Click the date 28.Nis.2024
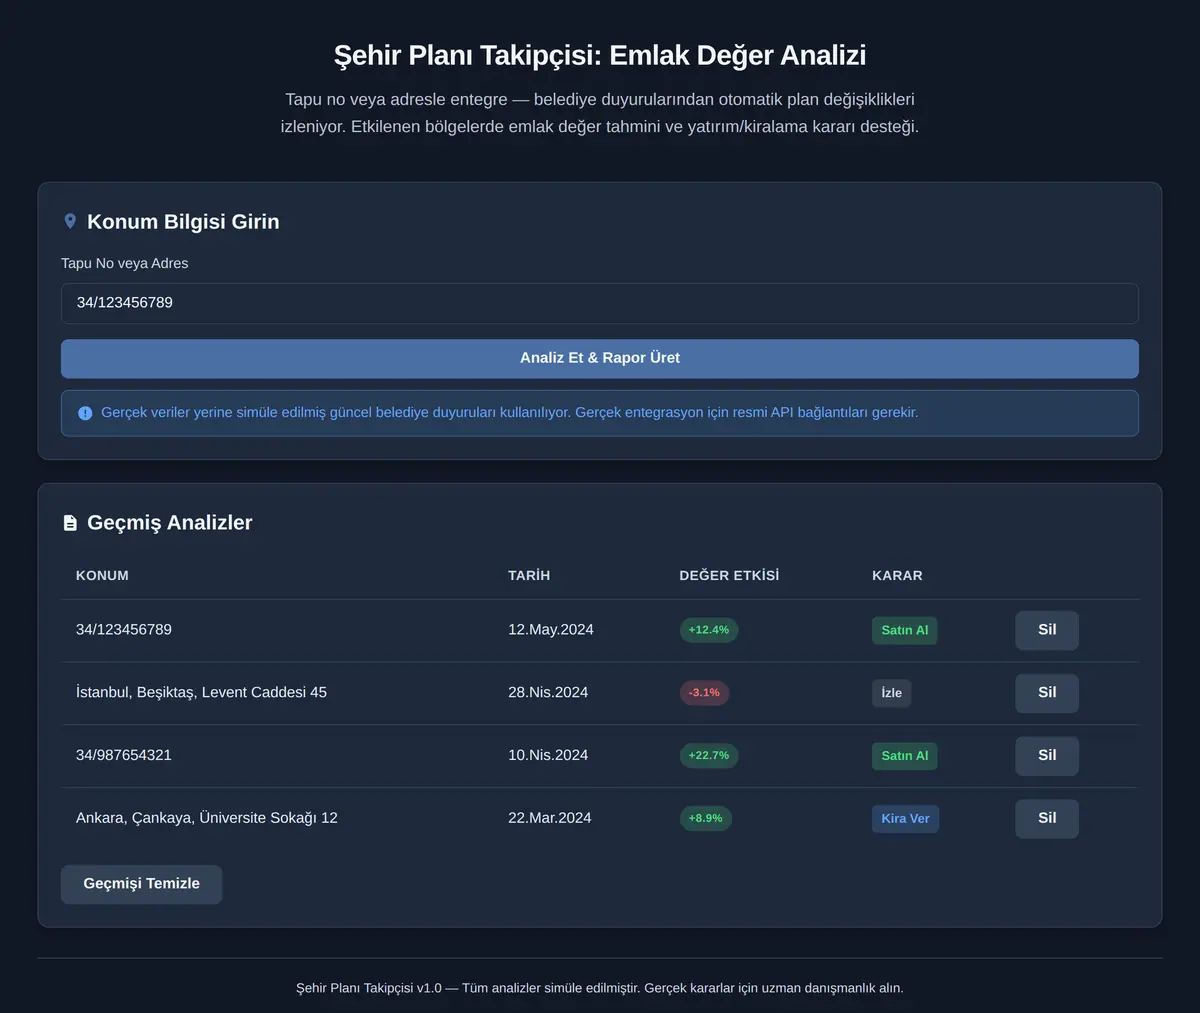This screenshot has height=1013, width=1200. pyautogui.click(x=548, y=693)
